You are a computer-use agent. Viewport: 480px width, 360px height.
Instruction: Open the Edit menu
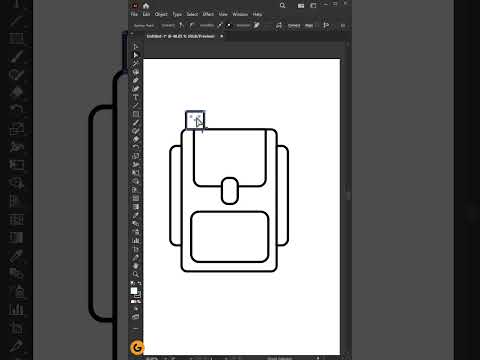click(x=146, y=14)
